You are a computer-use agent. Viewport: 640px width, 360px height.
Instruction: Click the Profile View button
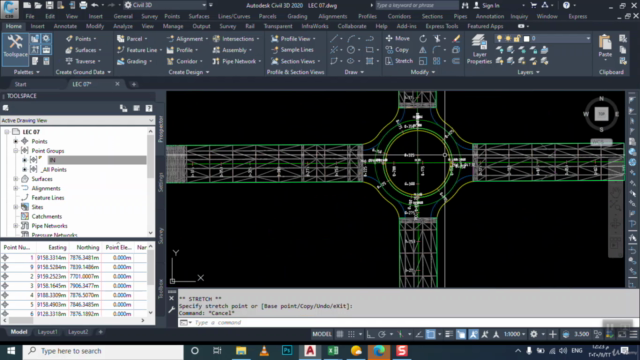293,38
